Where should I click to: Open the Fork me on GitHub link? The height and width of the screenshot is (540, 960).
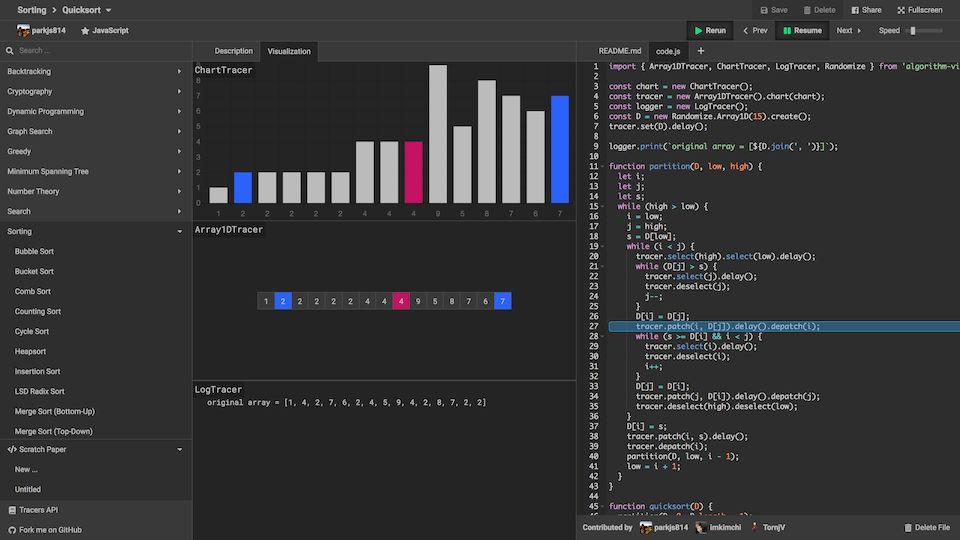pyautogui.click(x=50, y=530)
